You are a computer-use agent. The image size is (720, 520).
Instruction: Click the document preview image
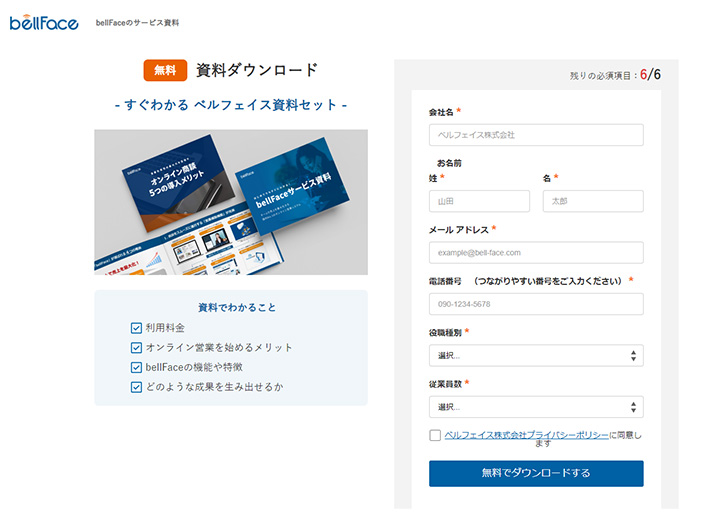pos(231,202)
